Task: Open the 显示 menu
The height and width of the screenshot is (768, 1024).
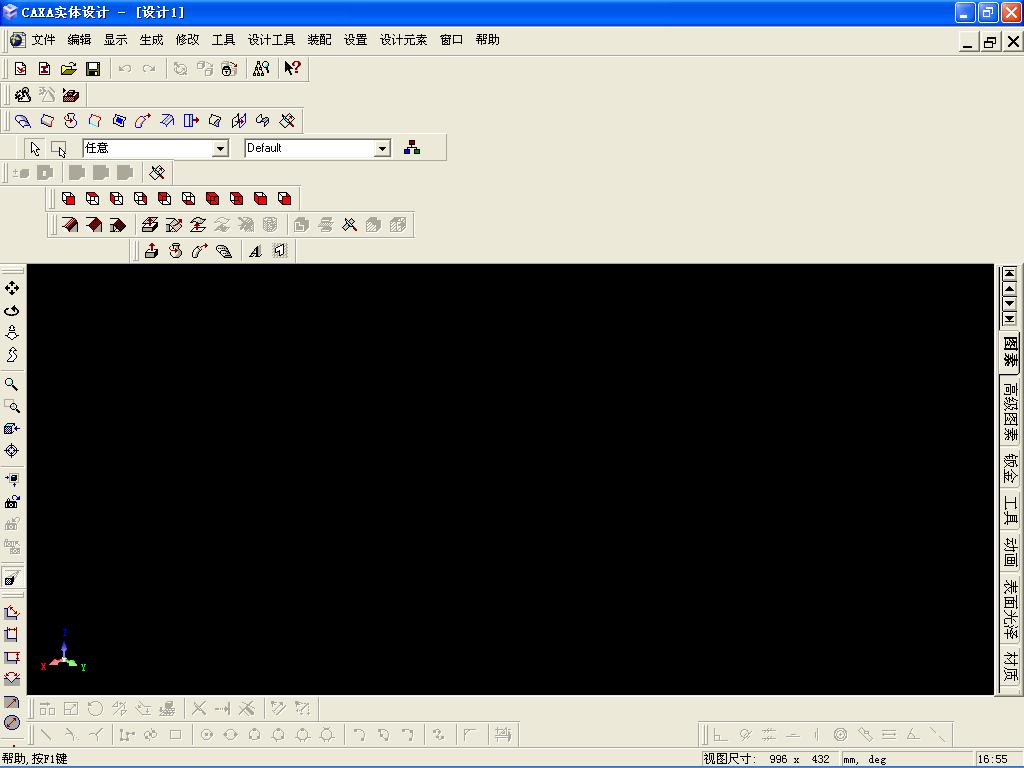Action: click(115, 40)
